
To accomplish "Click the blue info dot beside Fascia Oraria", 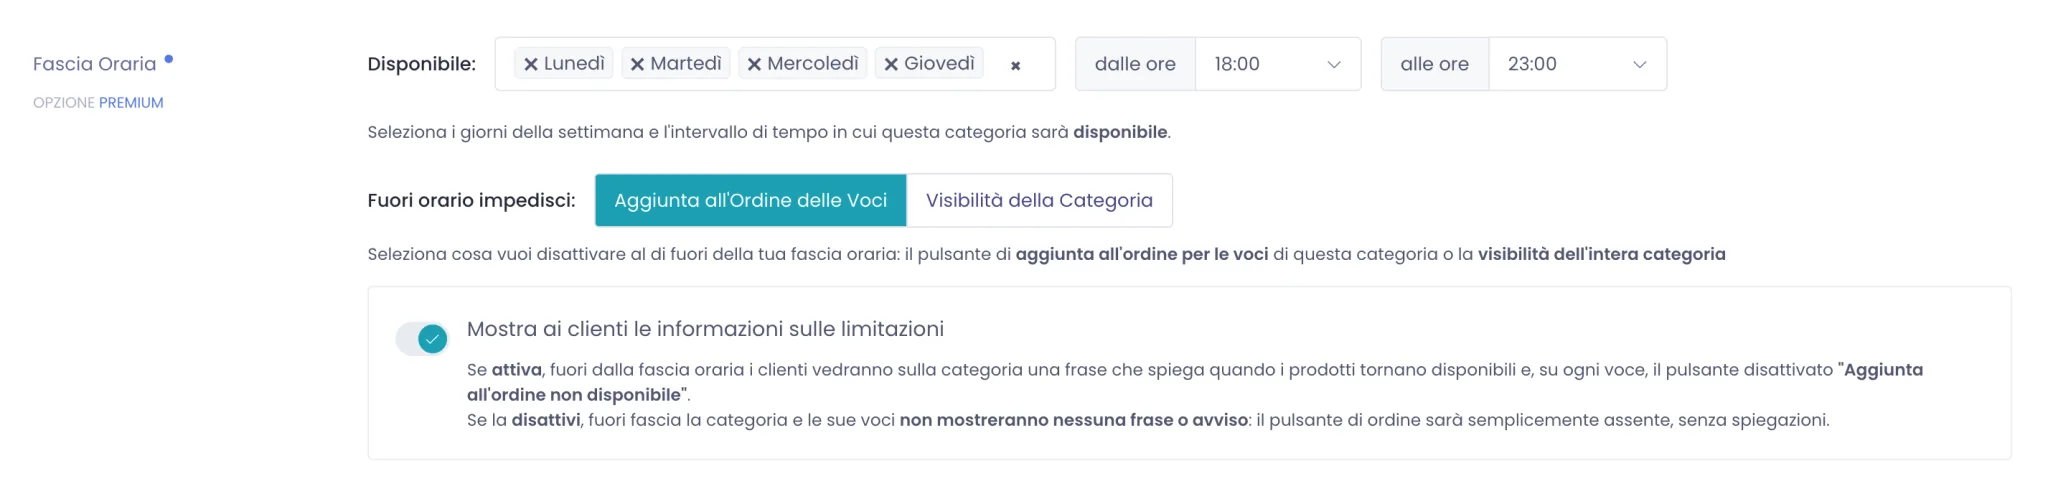I will point(169,59).
